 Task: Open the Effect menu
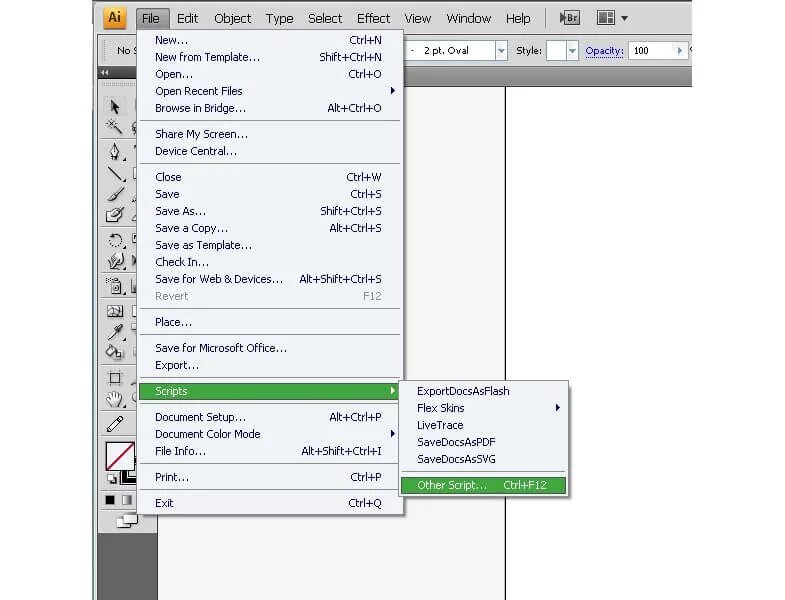[x=373, y=19]
